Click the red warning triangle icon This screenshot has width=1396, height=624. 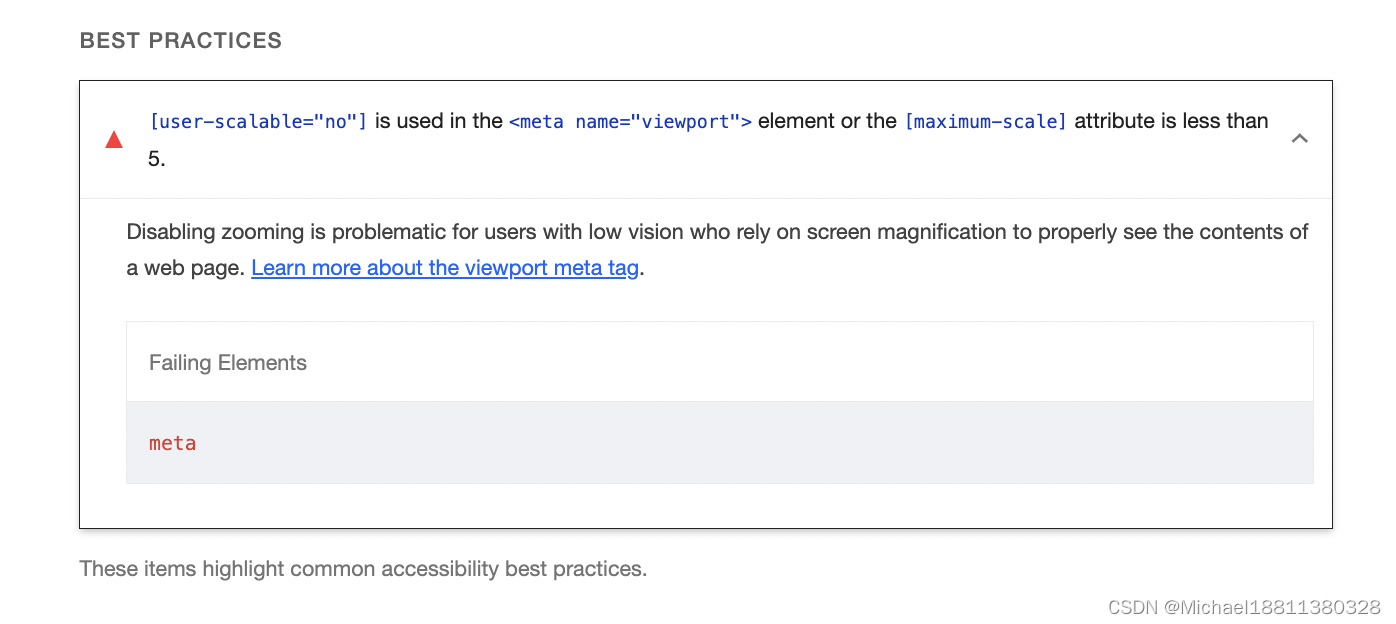pyautogui.click(x=114, y=140)
